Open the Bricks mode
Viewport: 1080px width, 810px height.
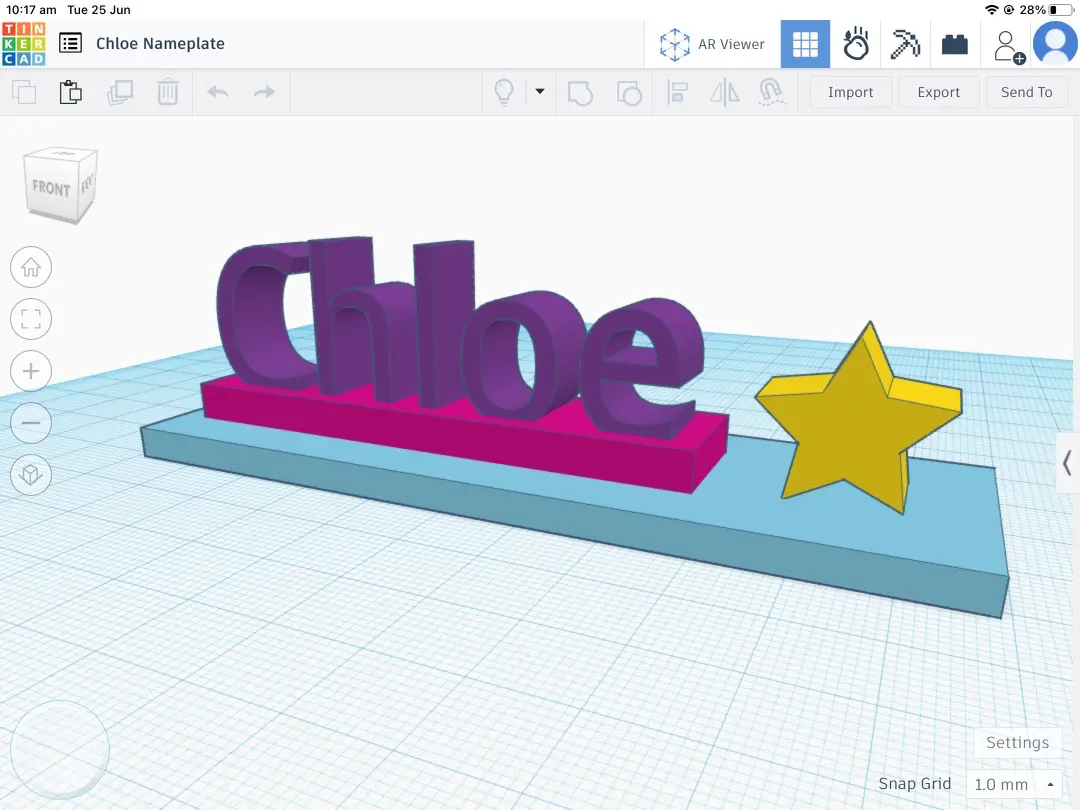(955, 45)
